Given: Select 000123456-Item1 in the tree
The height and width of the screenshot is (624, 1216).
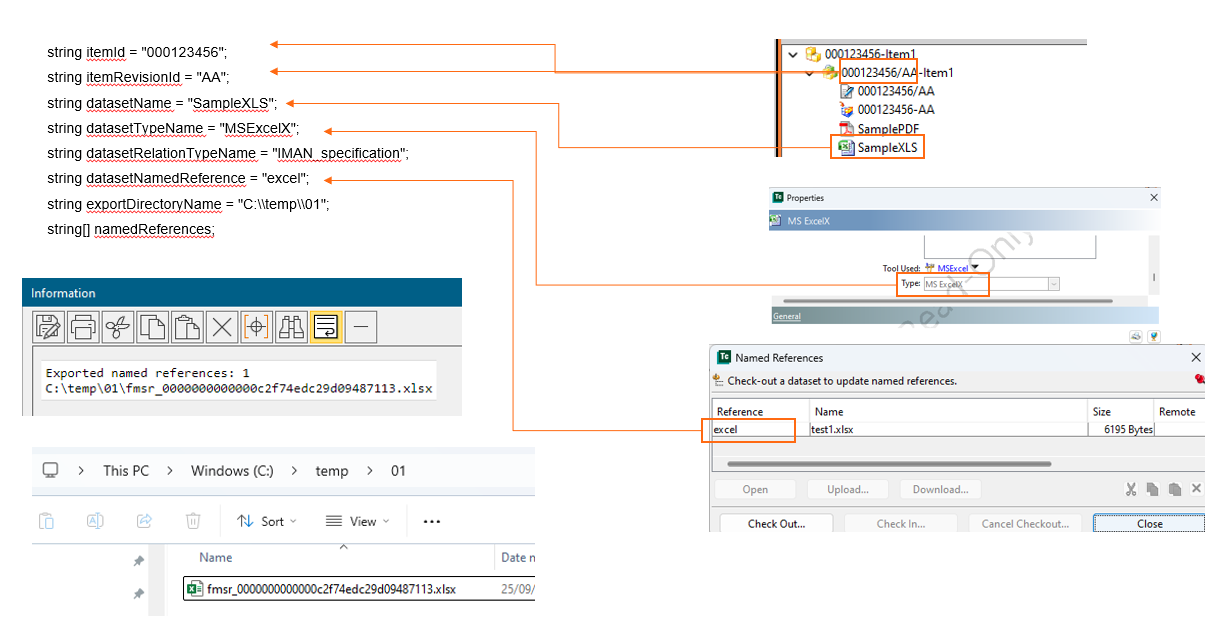Looking at the screenshot, I should click(870, 54).
